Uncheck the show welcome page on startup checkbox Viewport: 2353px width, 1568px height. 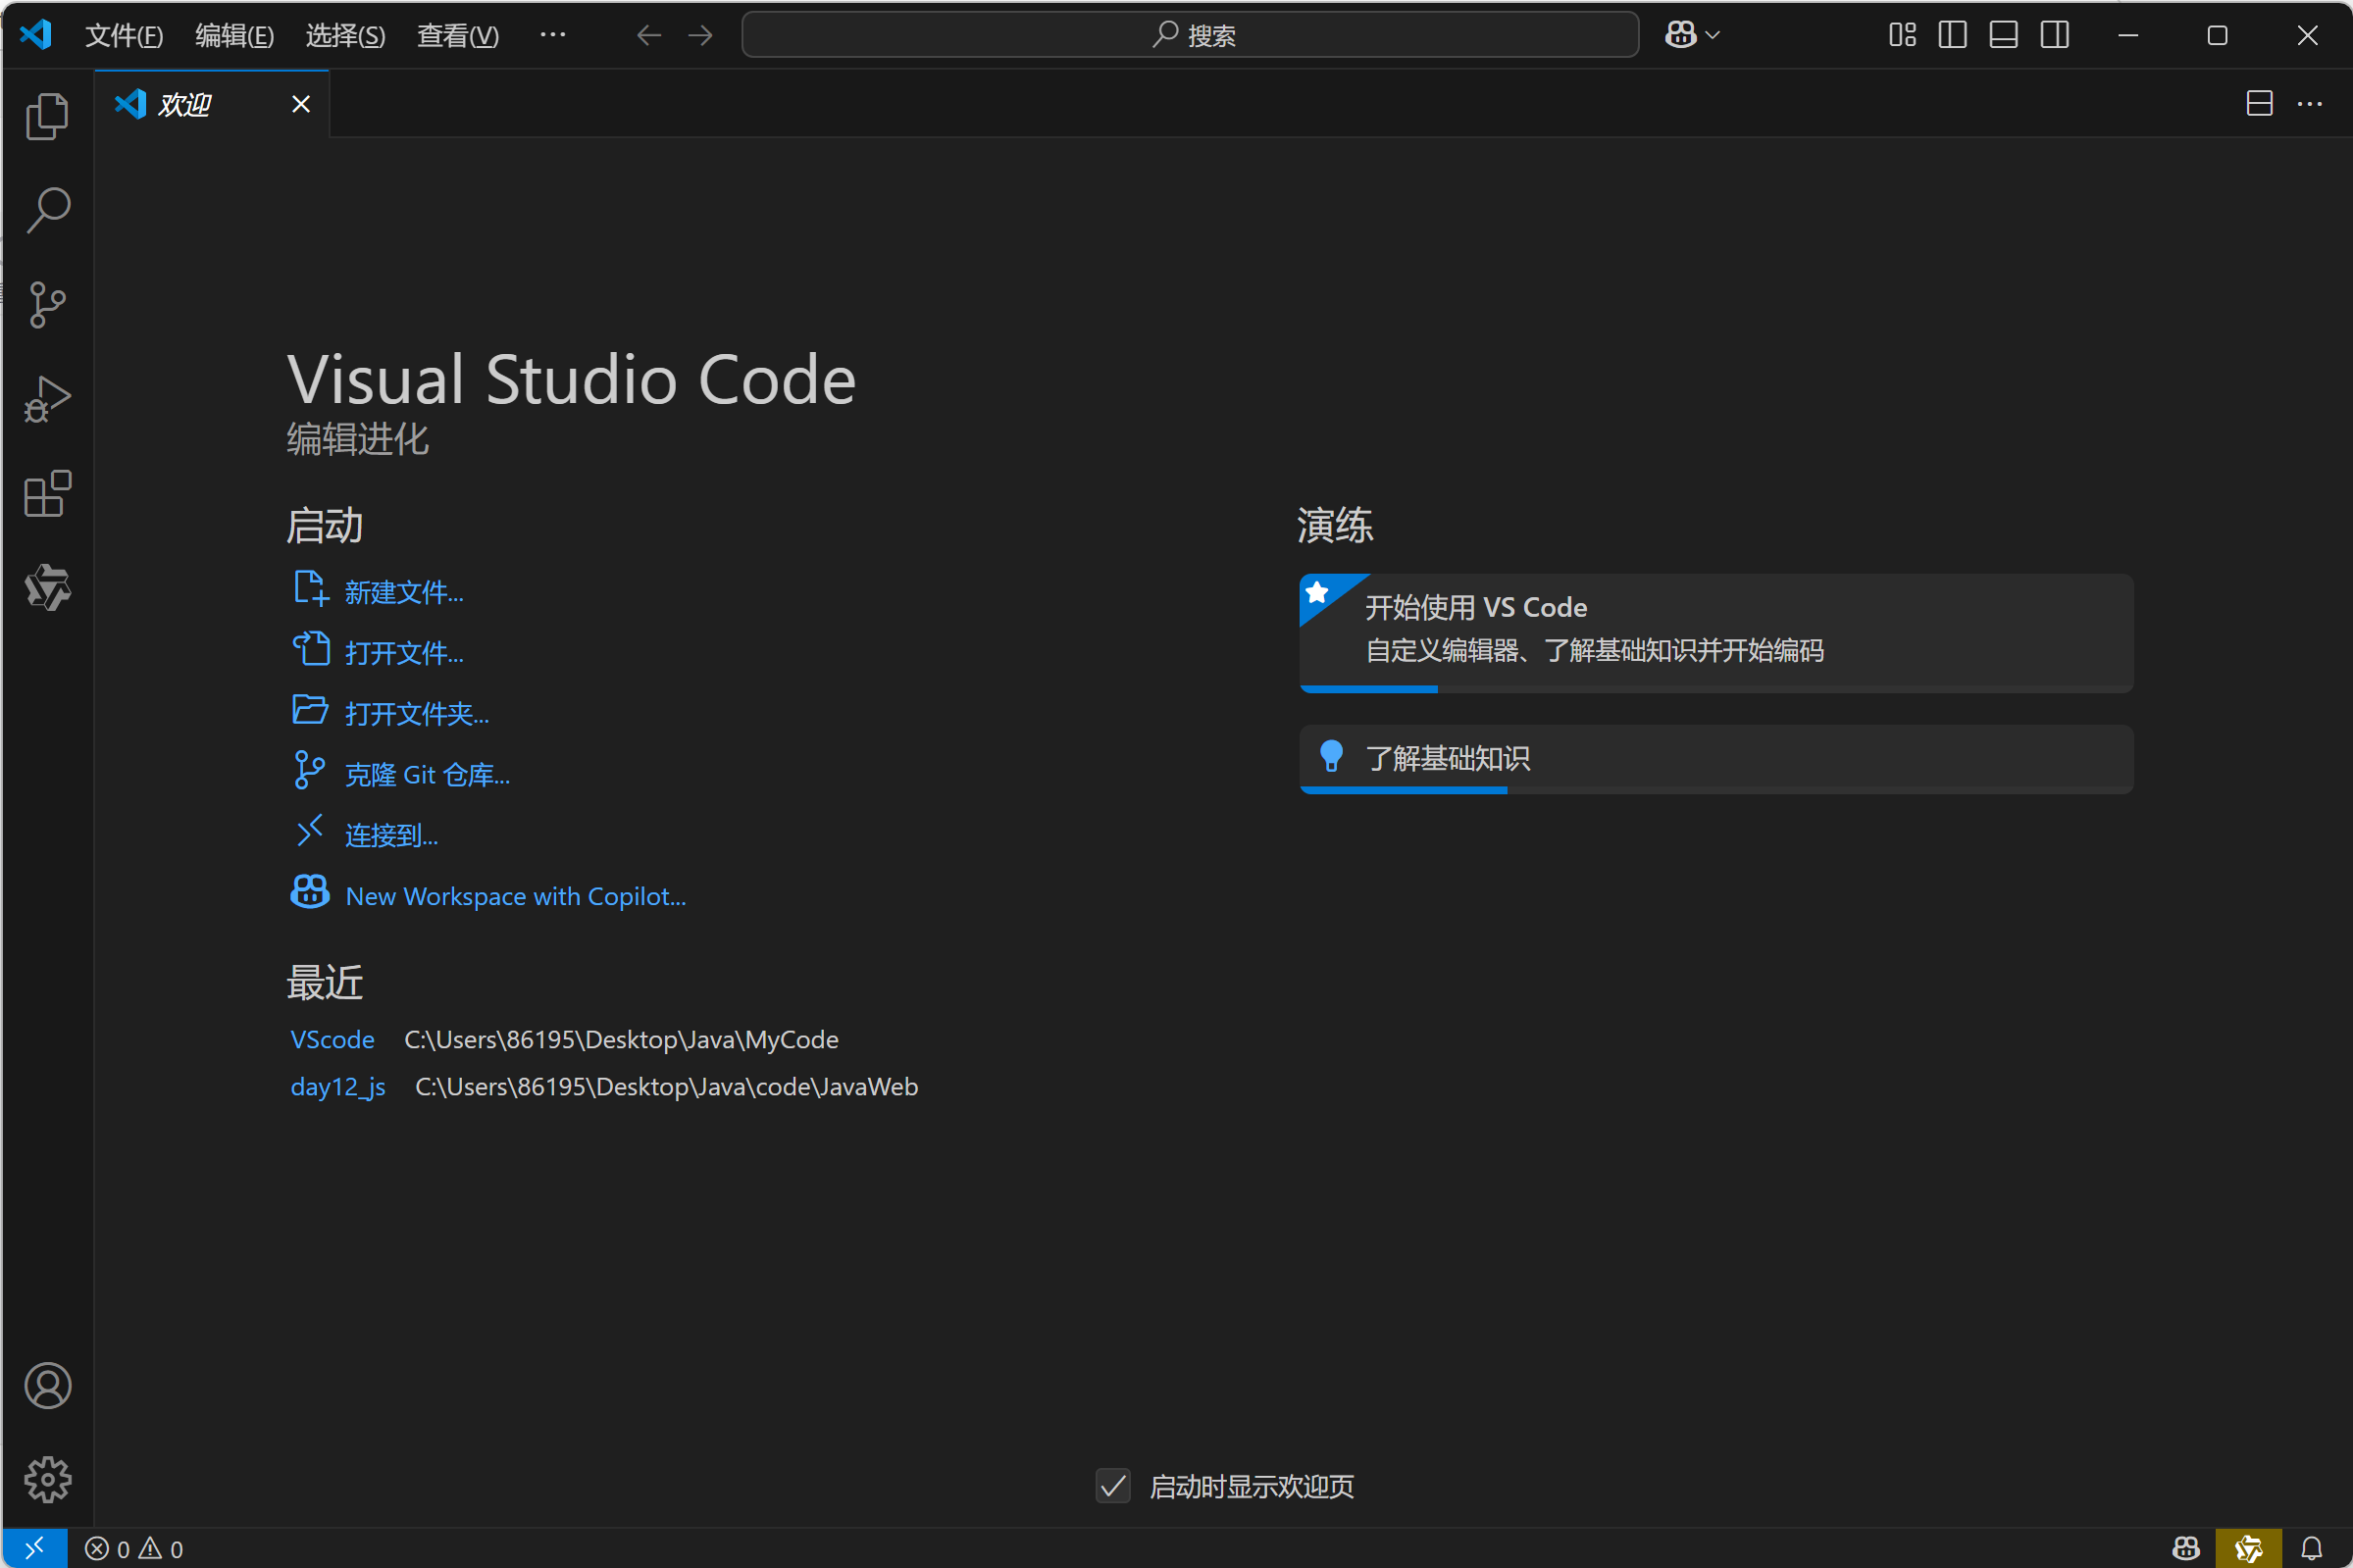1113,1487
